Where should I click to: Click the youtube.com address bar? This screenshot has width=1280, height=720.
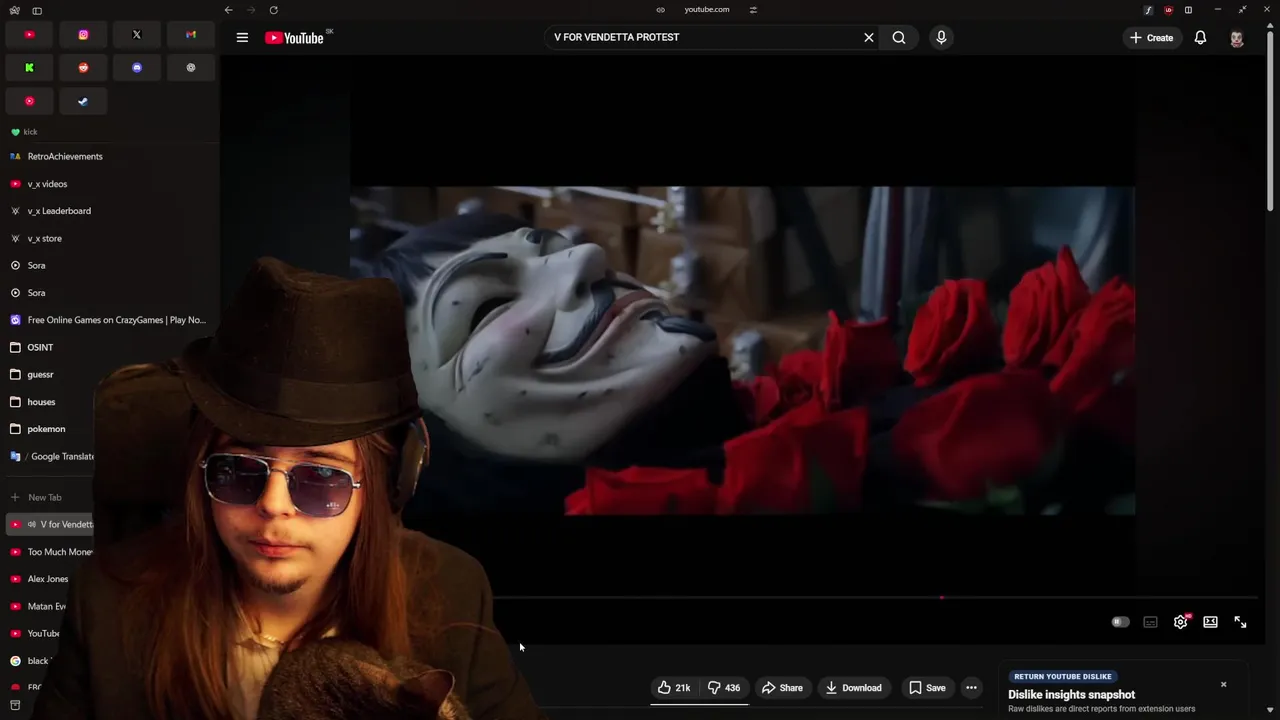(x=706, y=10)
